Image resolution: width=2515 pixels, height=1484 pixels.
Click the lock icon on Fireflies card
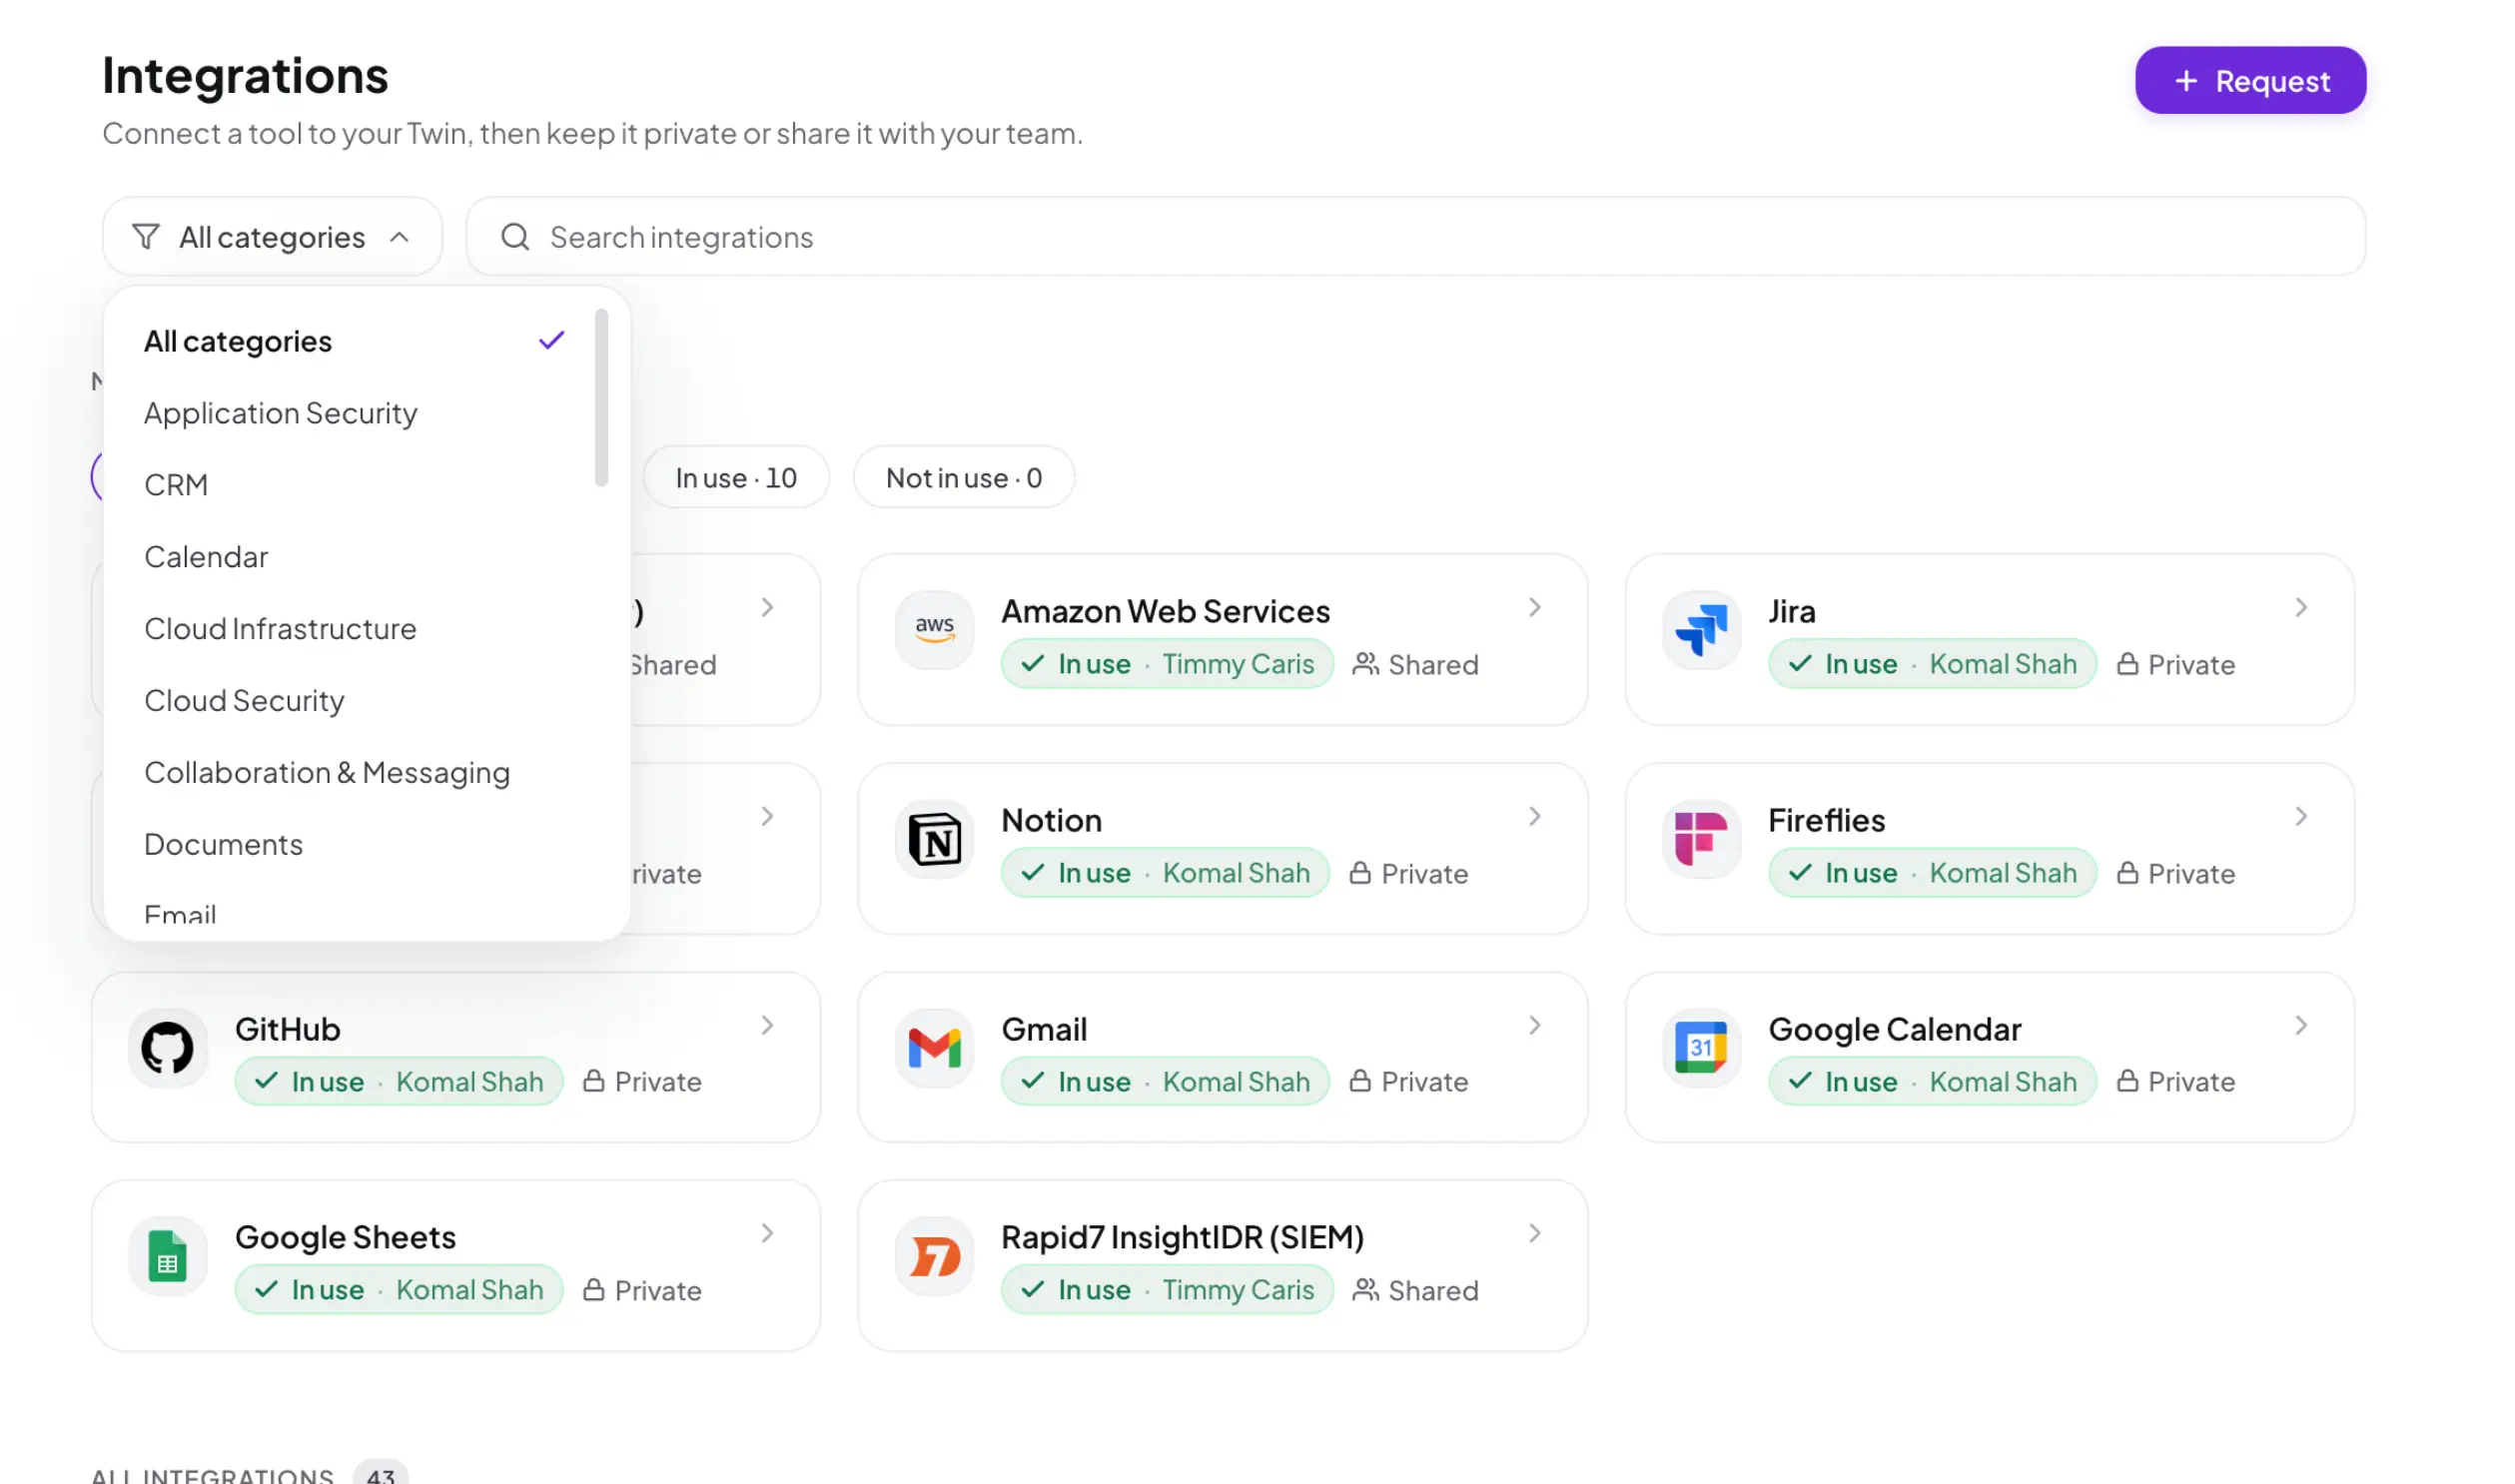click(x=2127, y=873)
